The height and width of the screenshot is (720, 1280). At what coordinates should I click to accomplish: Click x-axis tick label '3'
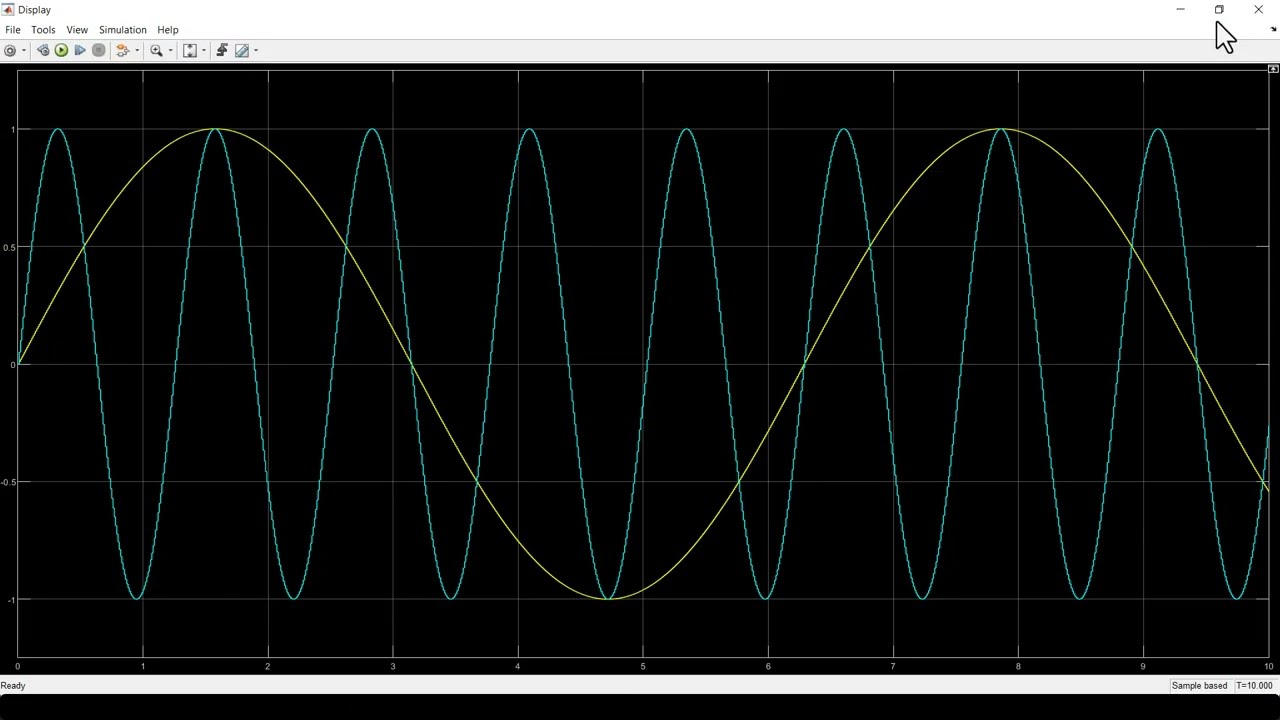[x=393, y=666]
